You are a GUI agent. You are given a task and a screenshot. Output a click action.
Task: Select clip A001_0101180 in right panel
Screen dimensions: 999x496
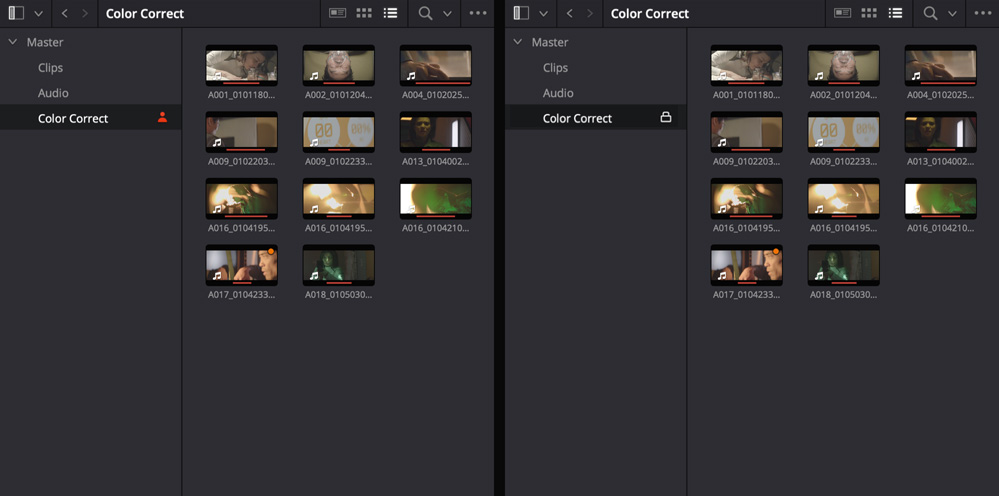[747, 66]
